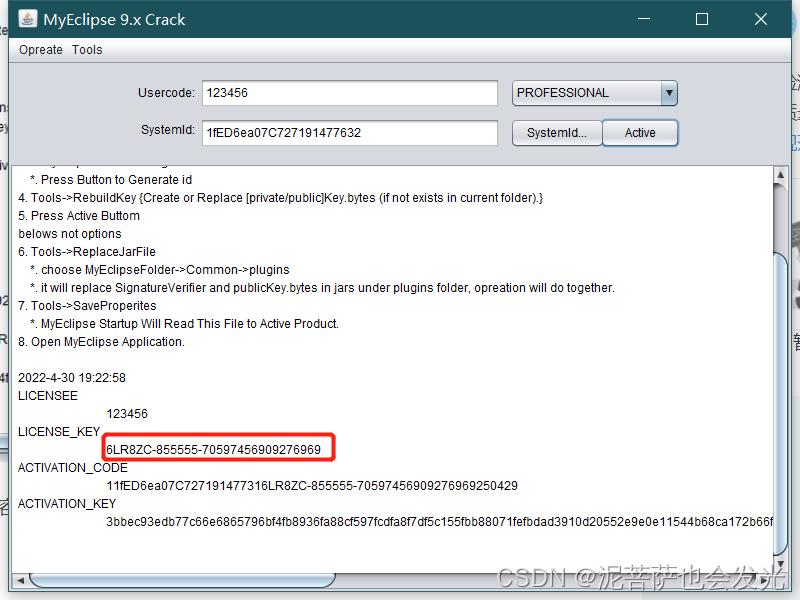
Task: Click the SystemId text field
Action: click(349, 133)
